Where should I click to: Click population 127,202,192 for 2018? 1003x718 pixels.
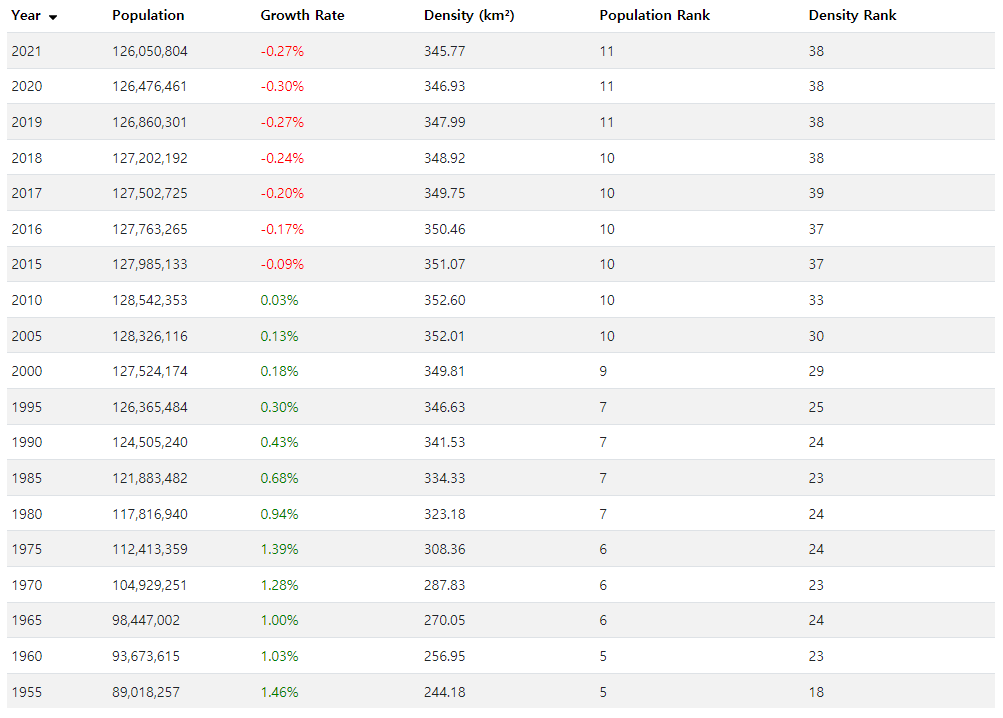coord(150,158)
